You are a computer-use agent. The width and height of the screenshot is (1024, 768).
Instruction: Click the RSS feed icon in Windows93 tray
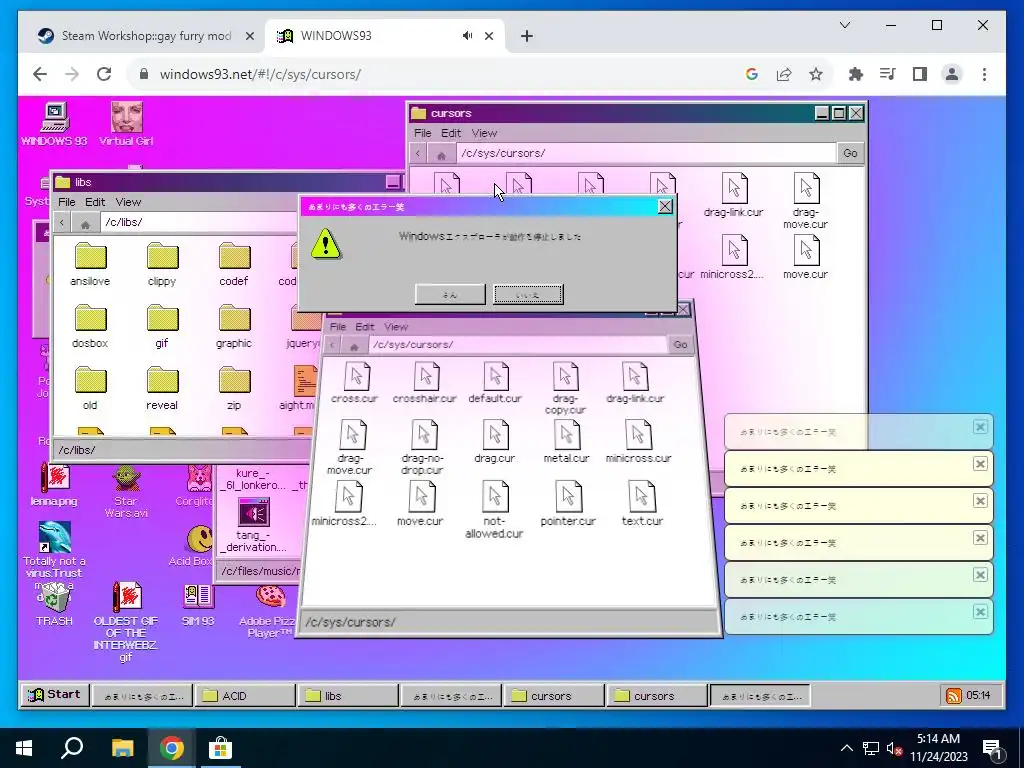point(953,696)
